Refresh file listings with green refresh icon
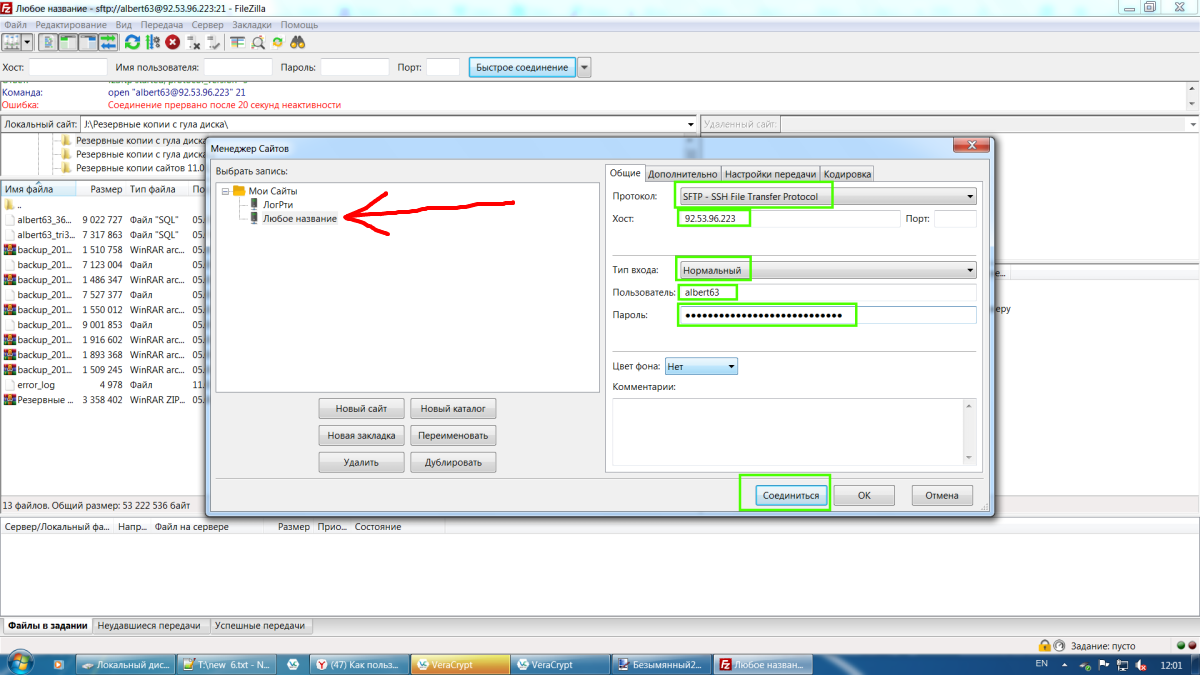This screenshot has height=675, width=1200. [132, 41]
